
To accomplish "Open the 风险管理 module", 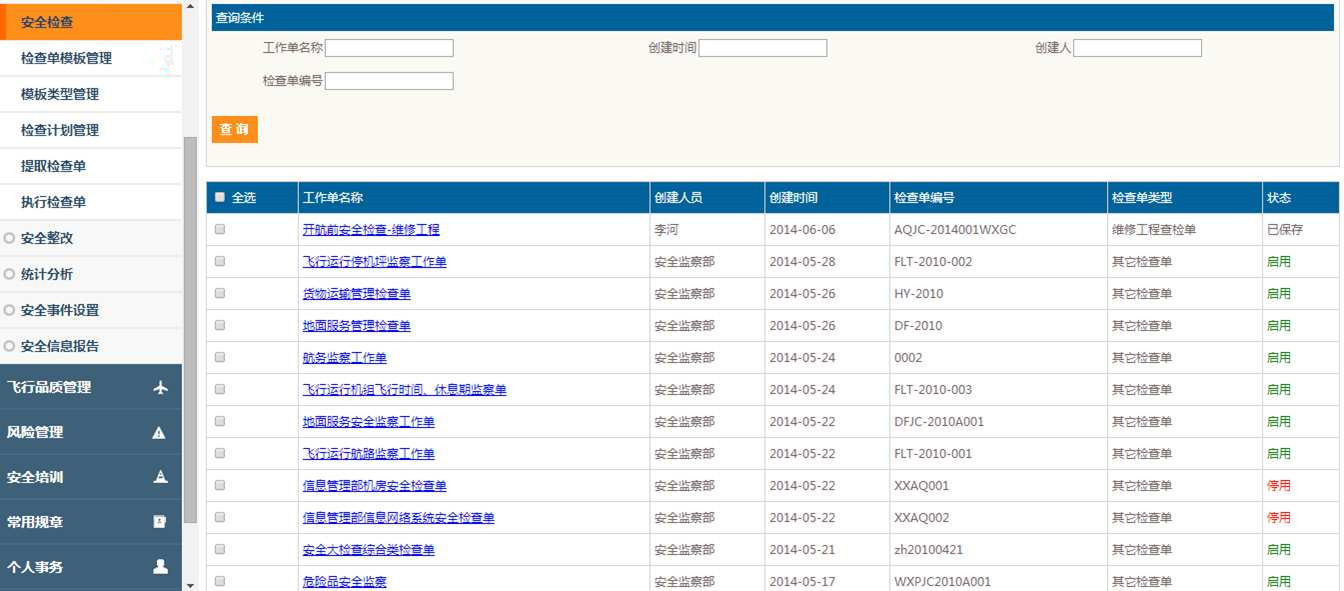I will coord(91,433).
